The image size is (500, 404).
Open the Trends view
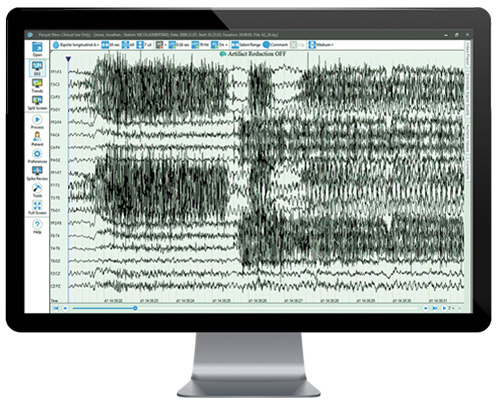[37, 85]
